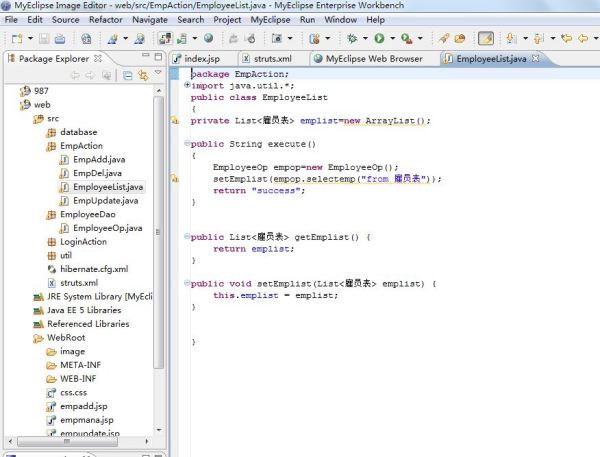Expand the folded import statements
Screen dimensions: 600x457
[187, 85]
